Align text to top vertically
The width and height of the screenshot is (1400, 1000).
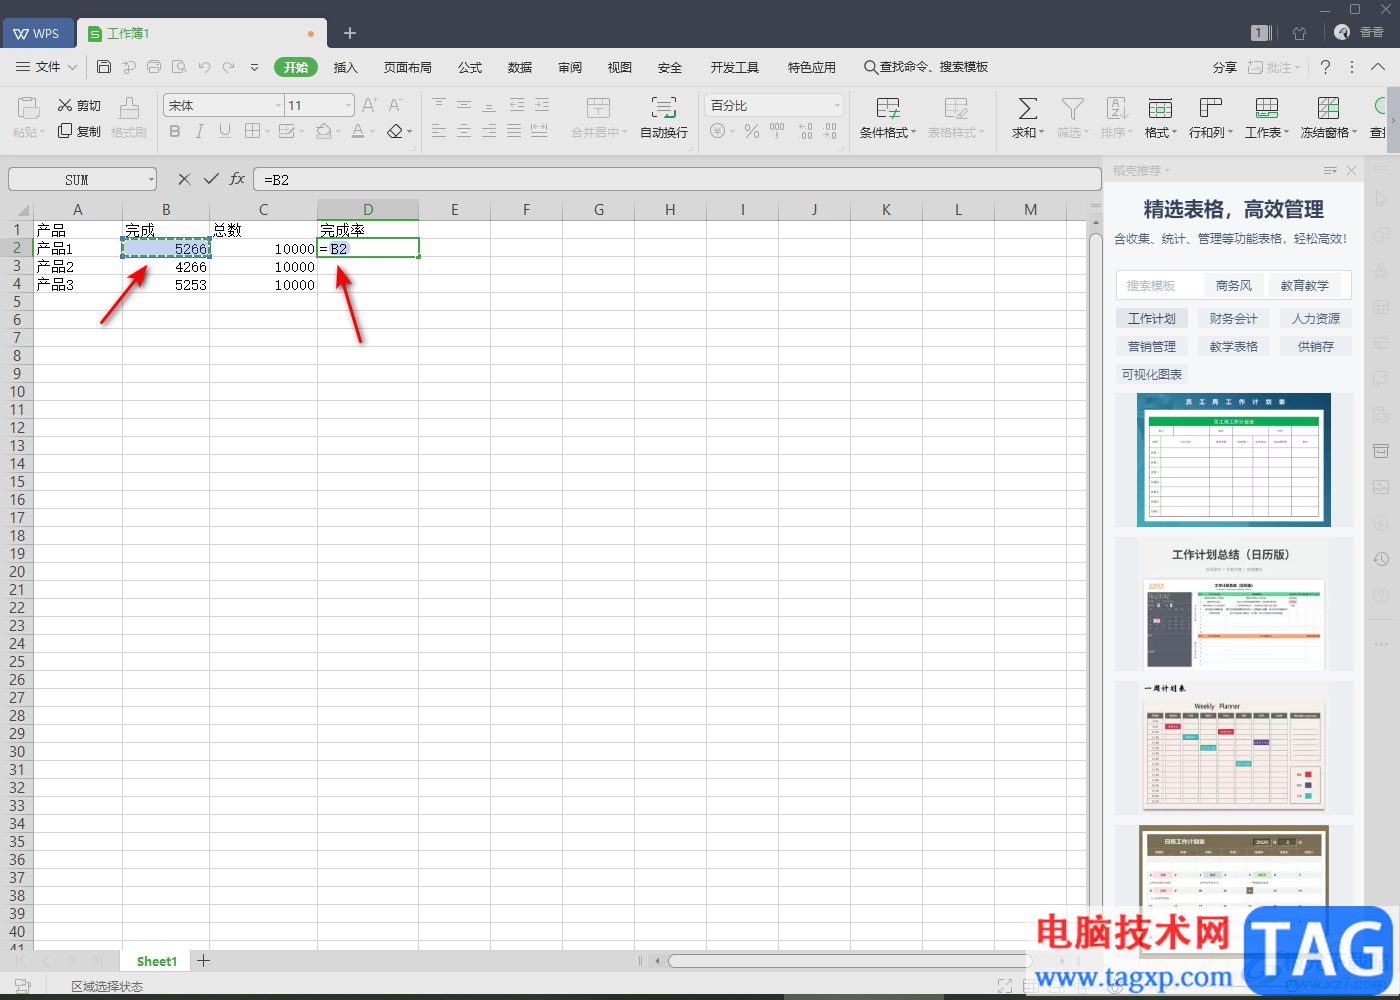coord(439,104)
